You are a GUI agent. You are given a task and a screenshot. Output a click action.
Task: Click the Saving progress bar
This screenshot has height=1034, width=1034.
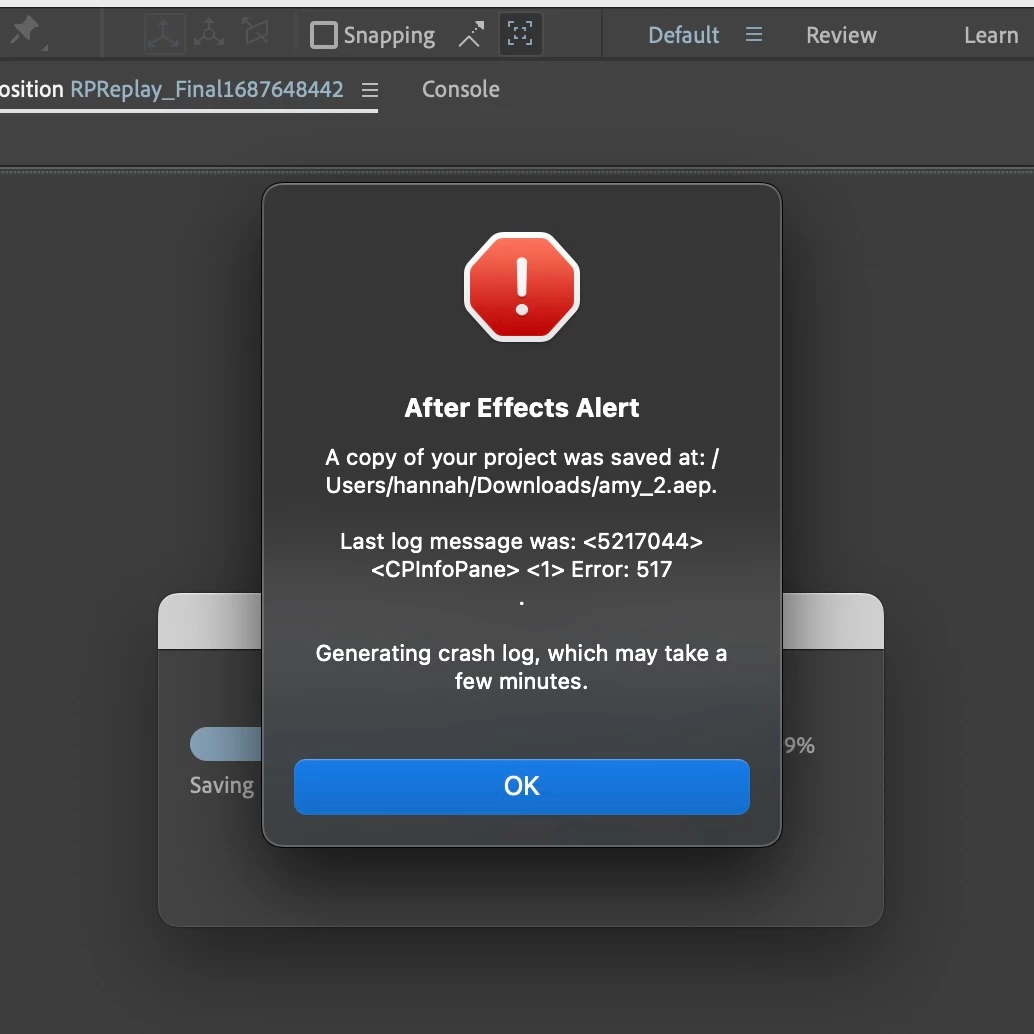click(226, 744)
